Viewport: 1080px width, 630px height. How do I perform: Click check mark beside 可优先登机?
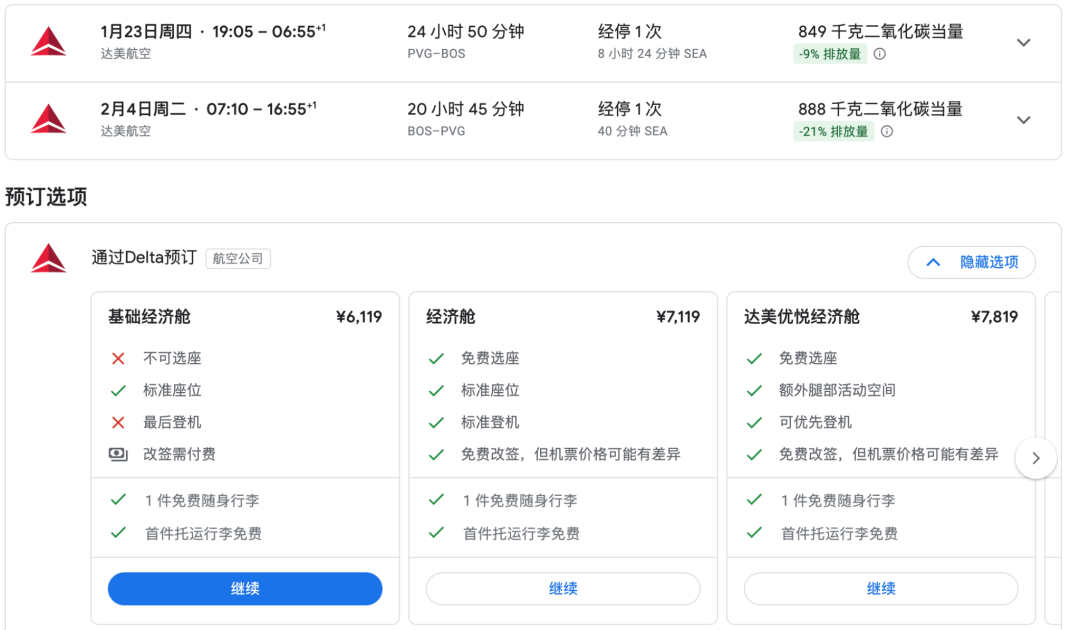click(x=754, y=422)
